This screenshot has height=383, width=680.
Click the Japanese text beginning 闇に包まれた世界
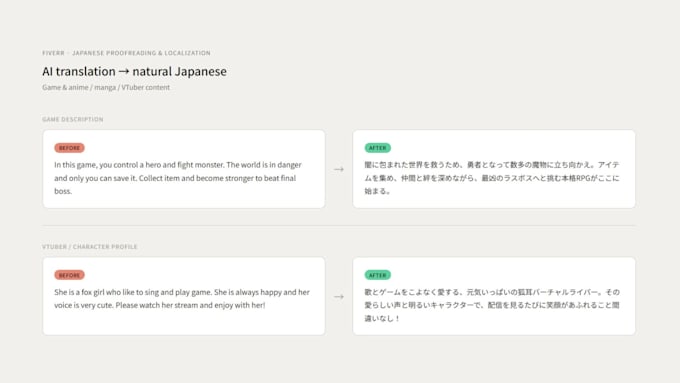(492, 178)
